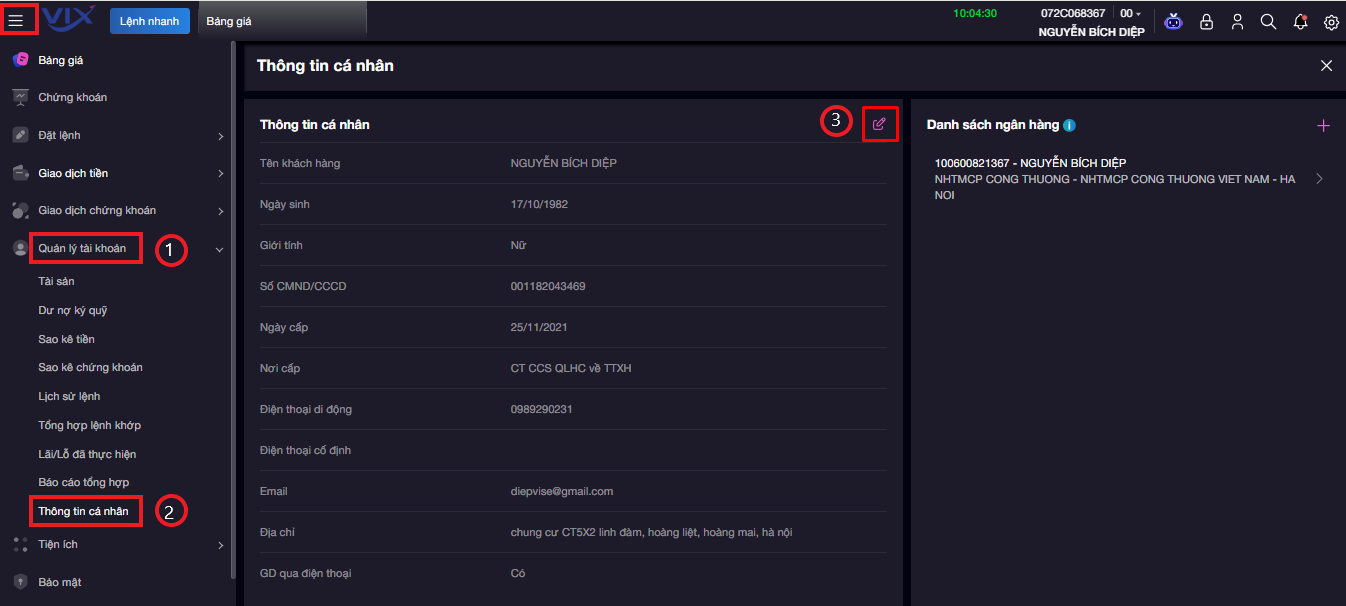Open Lịch sử lệnh submenu item
The height and width of the screenshot is (606, 1346).
point(70,396)
